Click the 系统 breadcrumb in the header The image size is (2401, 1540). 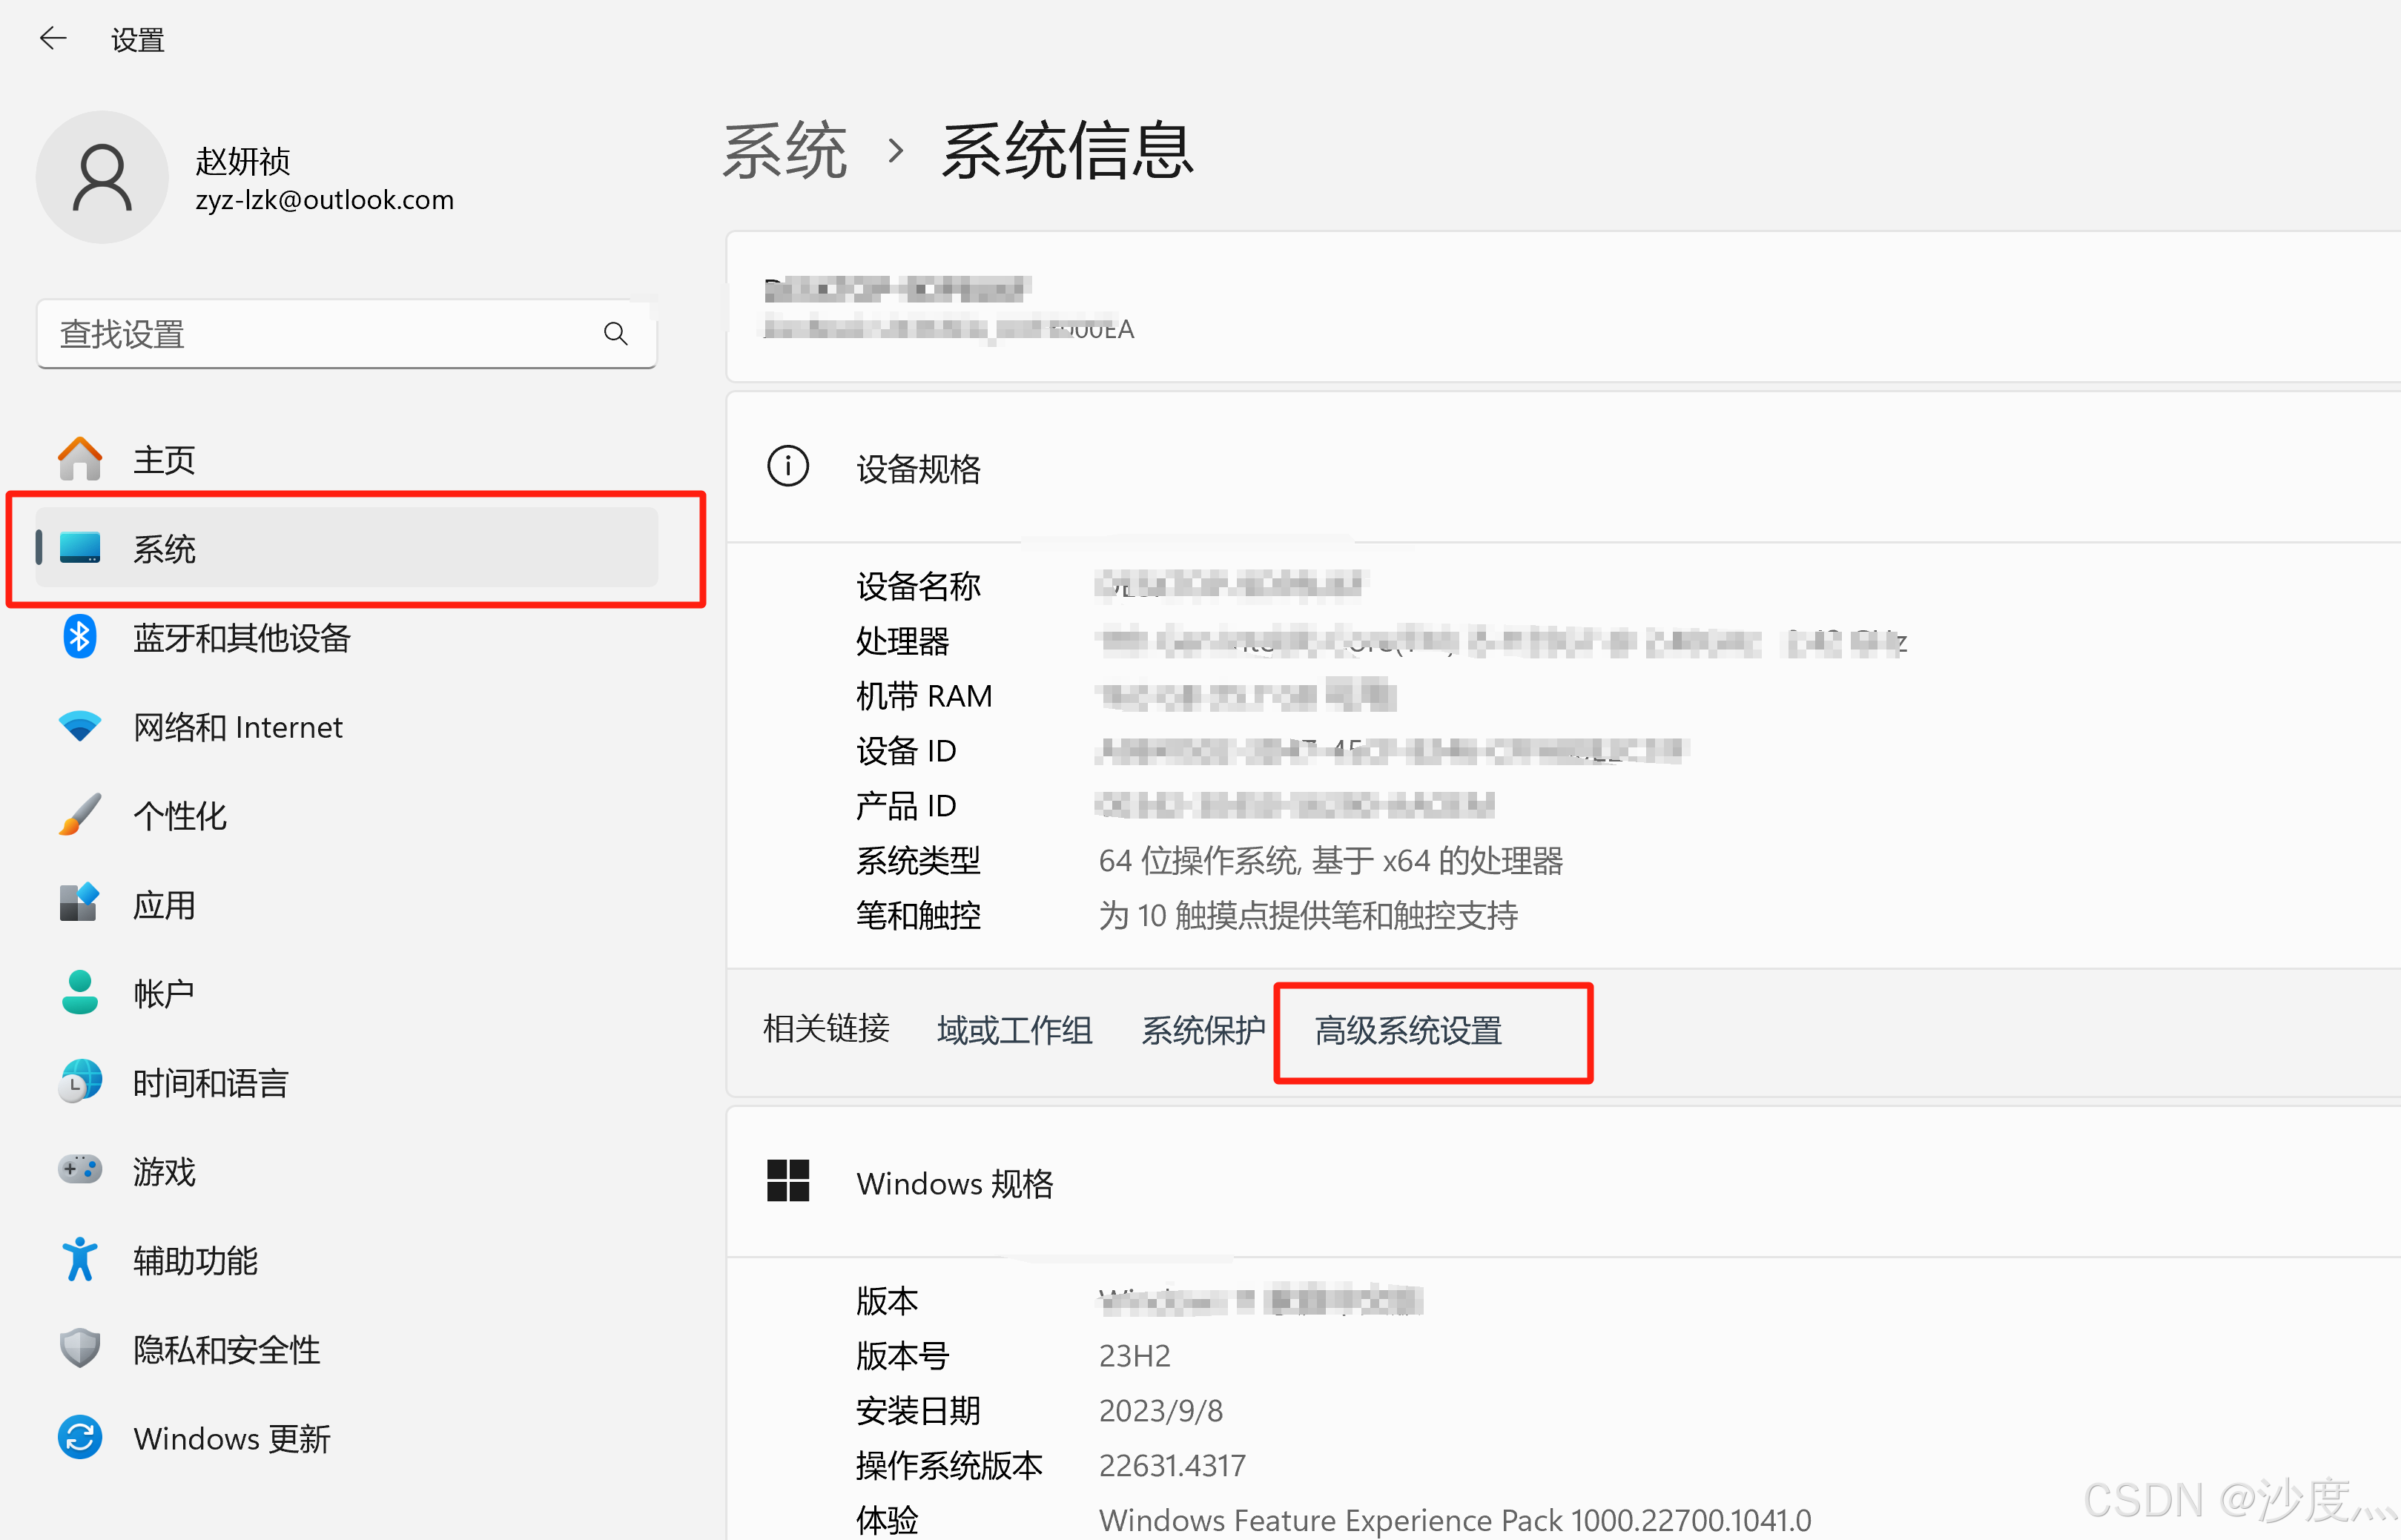pos(785,151)
